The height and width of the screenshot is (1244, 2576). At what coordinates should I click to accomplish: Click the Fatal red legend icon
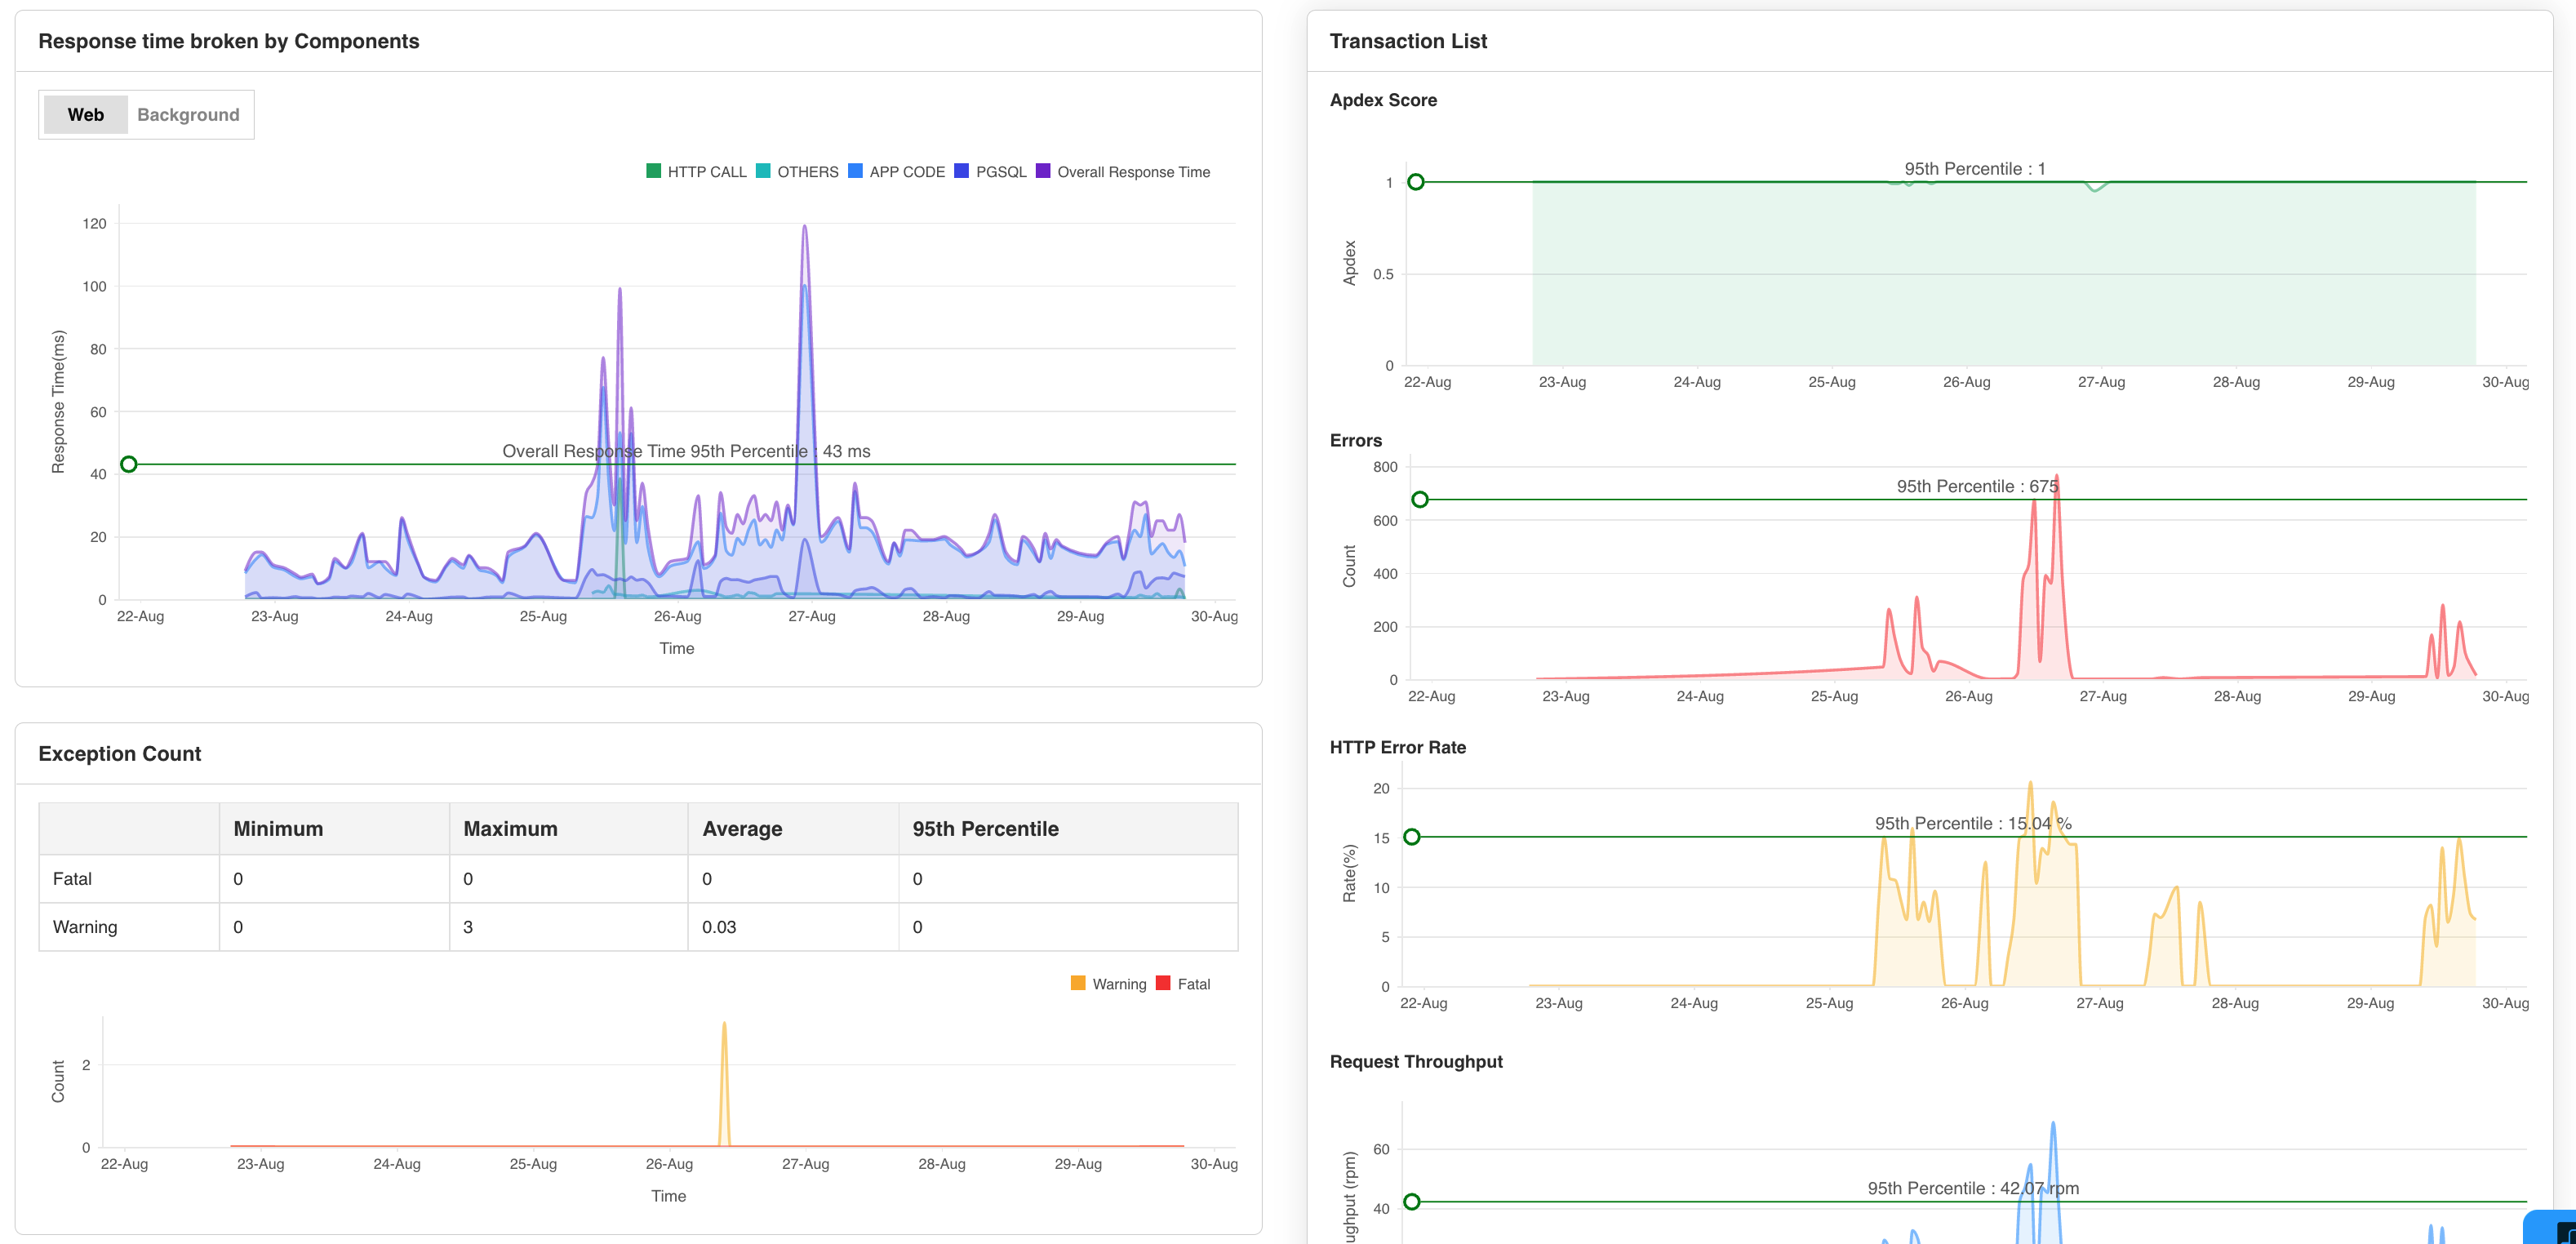point(1163,983)
